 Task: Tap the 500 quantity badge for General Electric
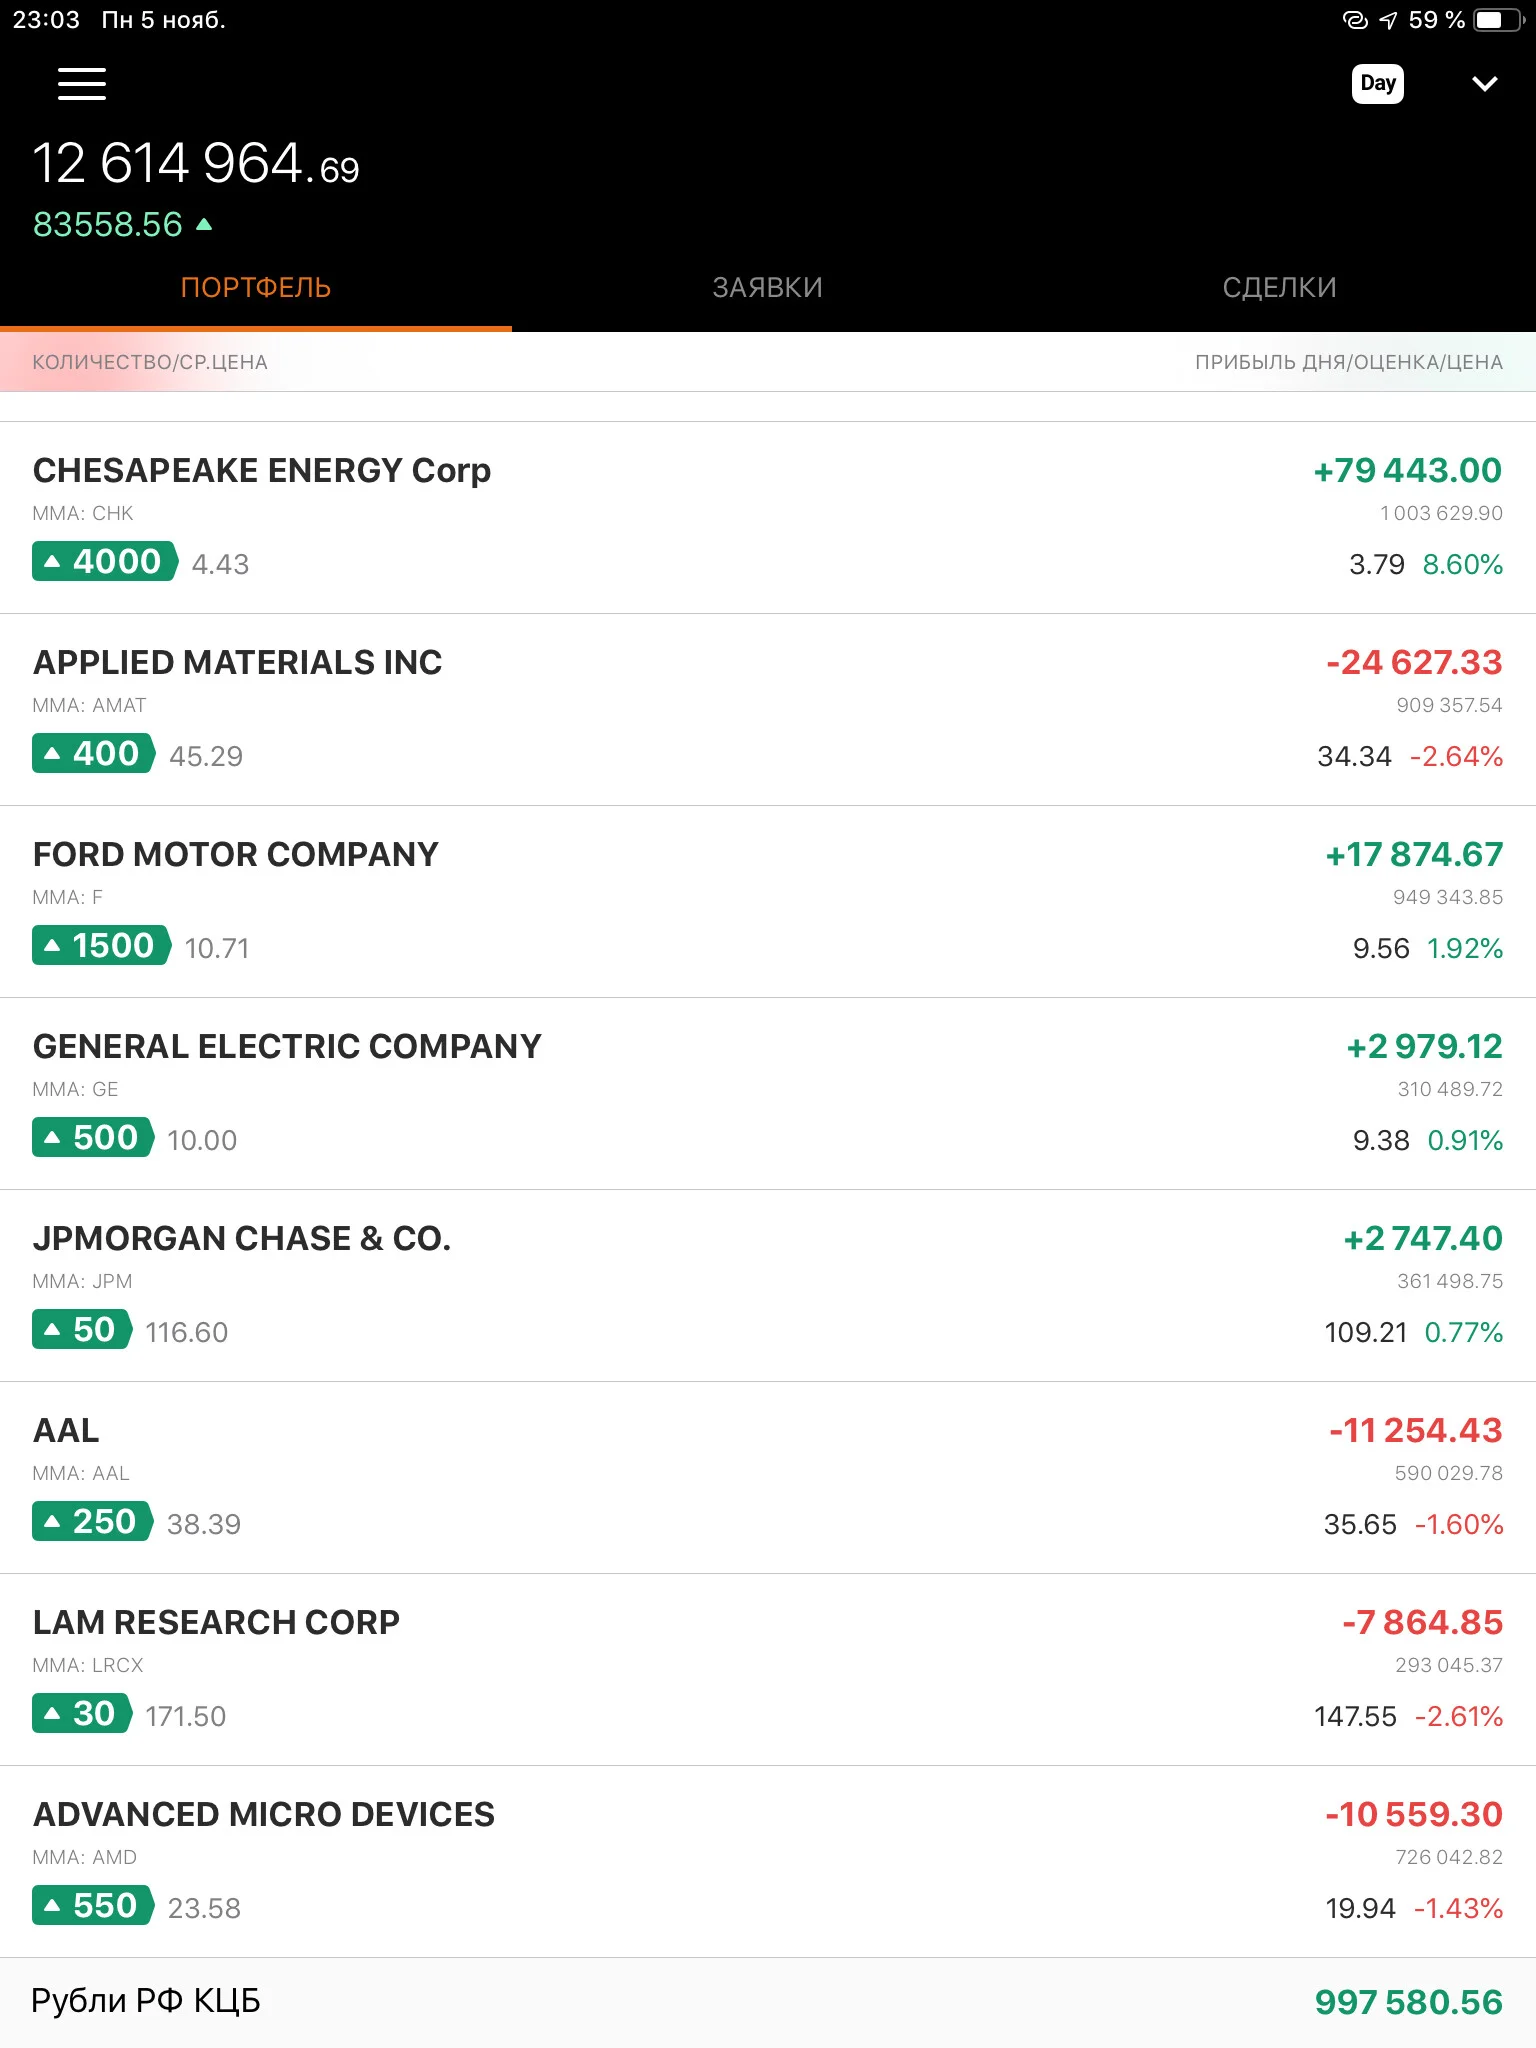tap(93, 1137)
